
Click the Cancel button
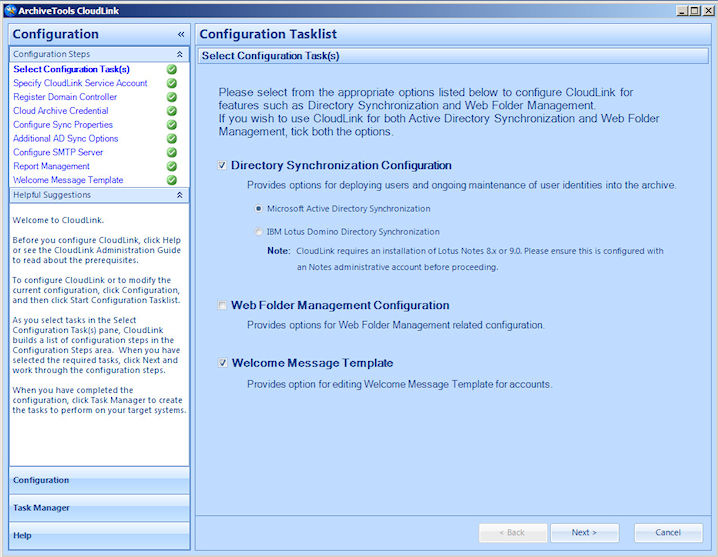click(x=668, y=532)
